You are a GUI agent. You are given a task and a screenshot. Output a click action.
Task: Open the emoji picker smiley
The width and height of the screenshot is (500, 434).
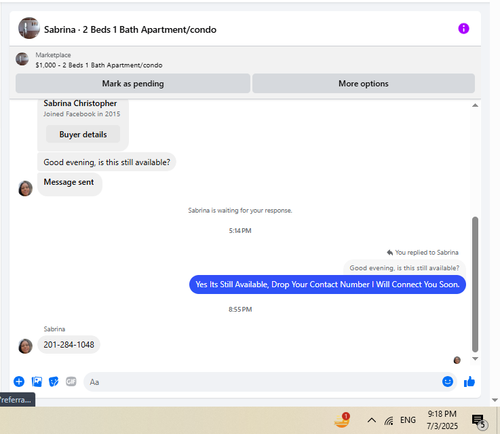tap(447, 381)
